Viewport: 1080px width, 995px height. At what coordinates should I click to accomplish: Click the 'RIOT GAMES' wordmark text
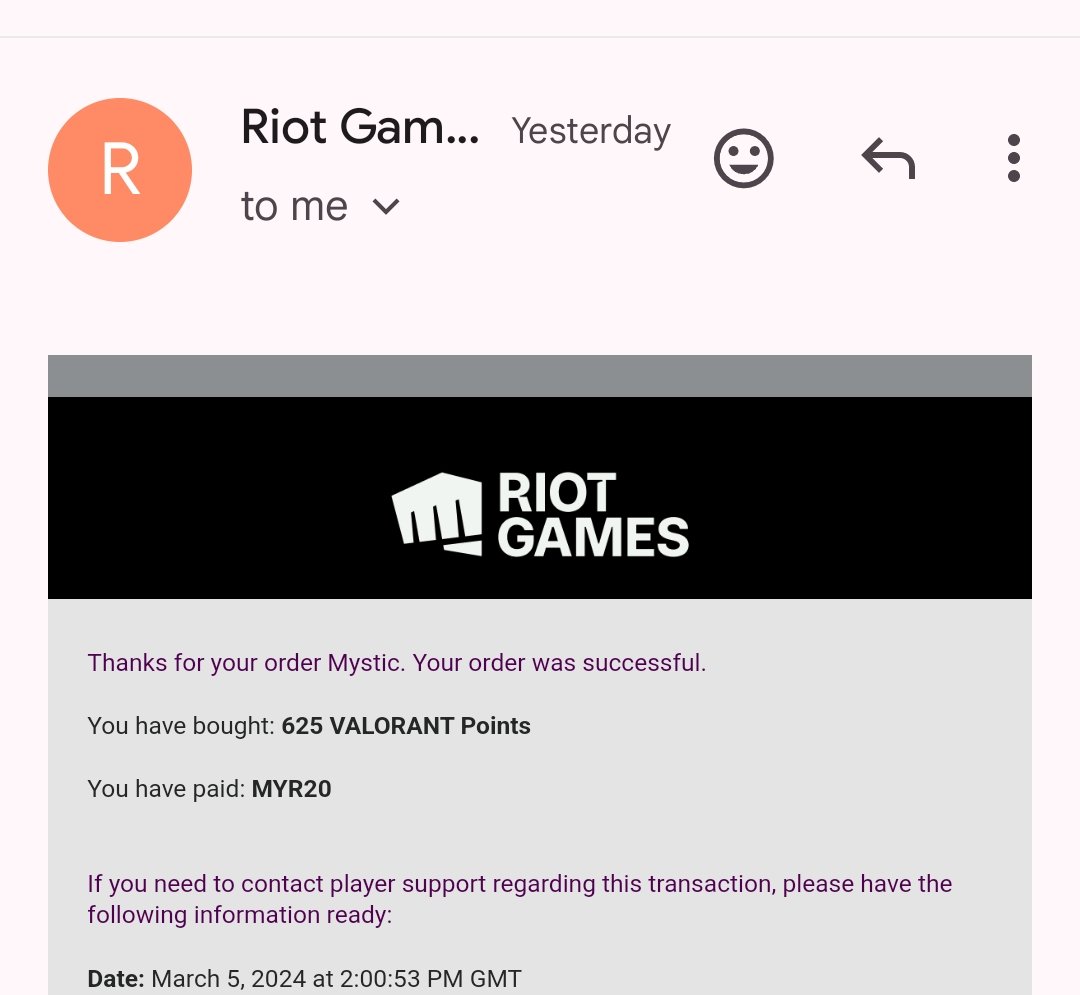pos(593,516)
